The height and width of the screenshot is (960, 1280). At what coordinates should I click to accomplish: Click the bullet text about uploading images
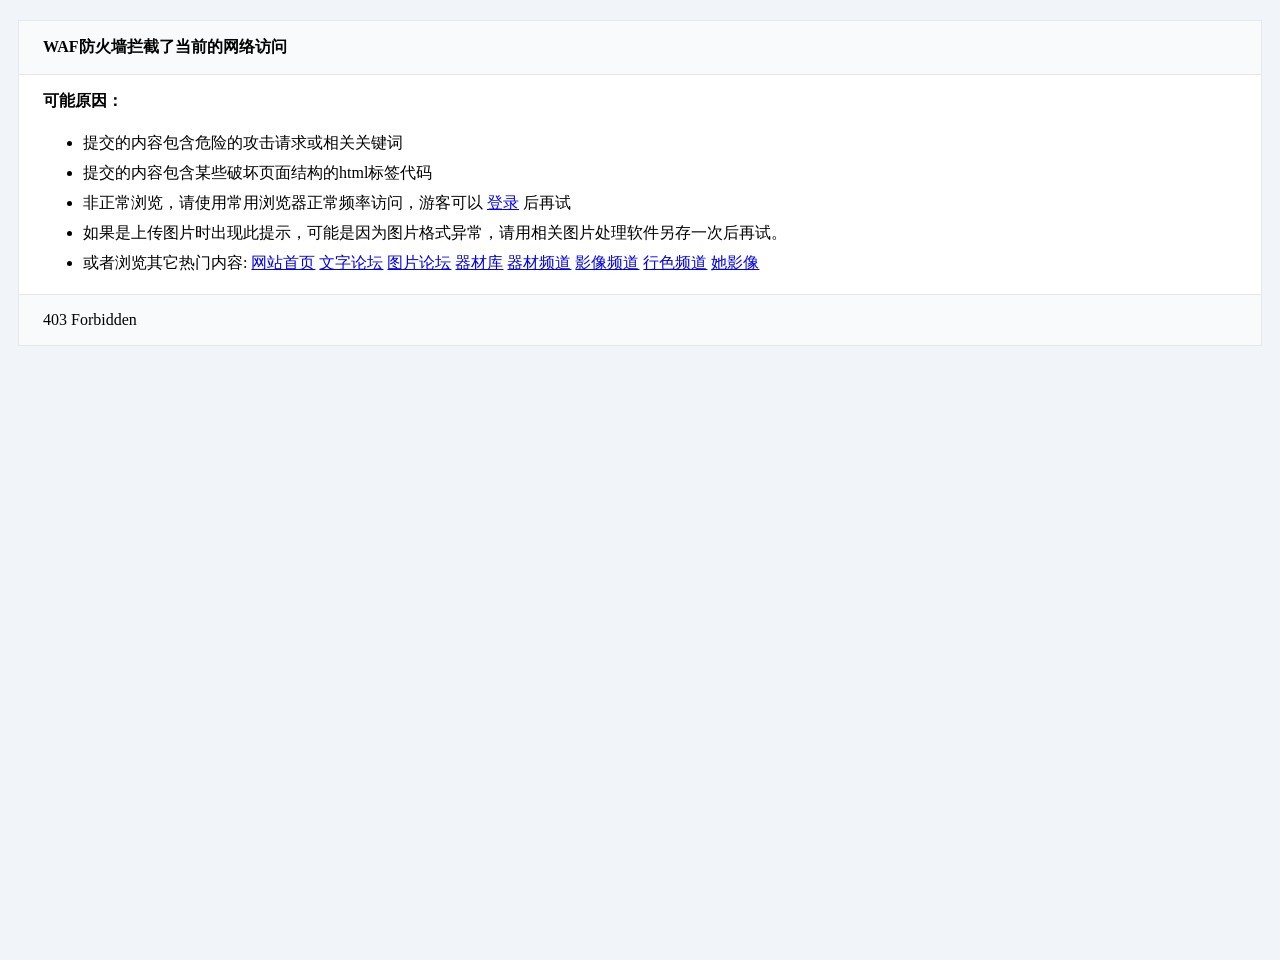tap(432, 233)
